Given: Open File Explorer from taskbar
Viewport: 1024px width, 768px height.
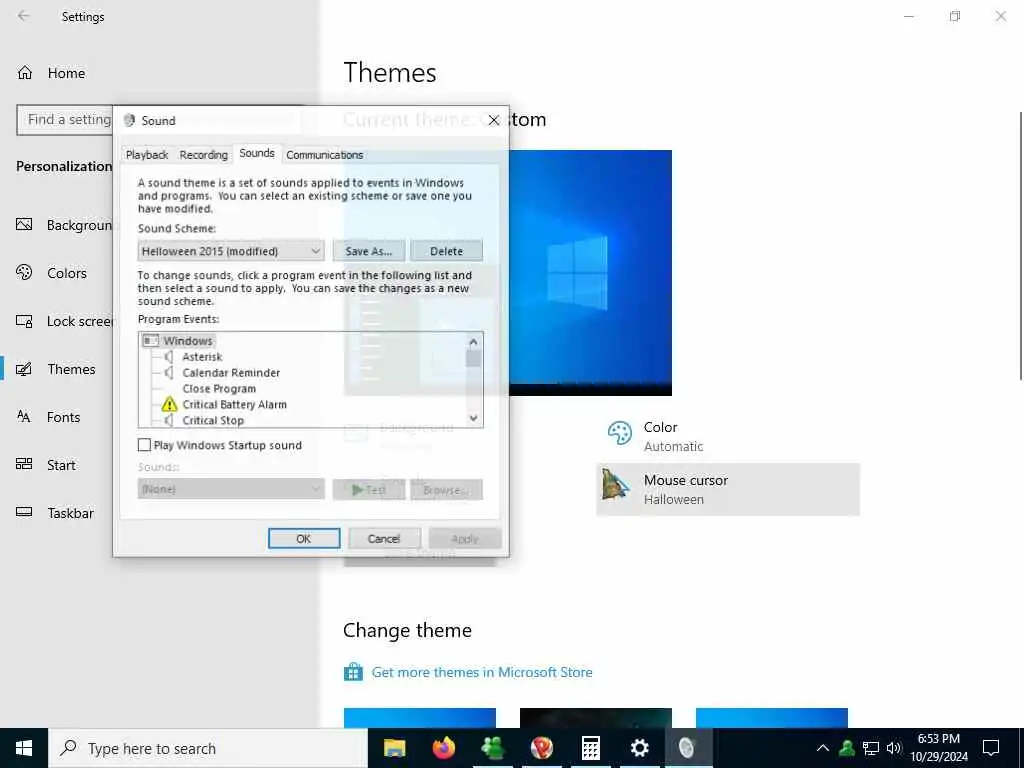Looking at the screenshot, I should [394, 748].
